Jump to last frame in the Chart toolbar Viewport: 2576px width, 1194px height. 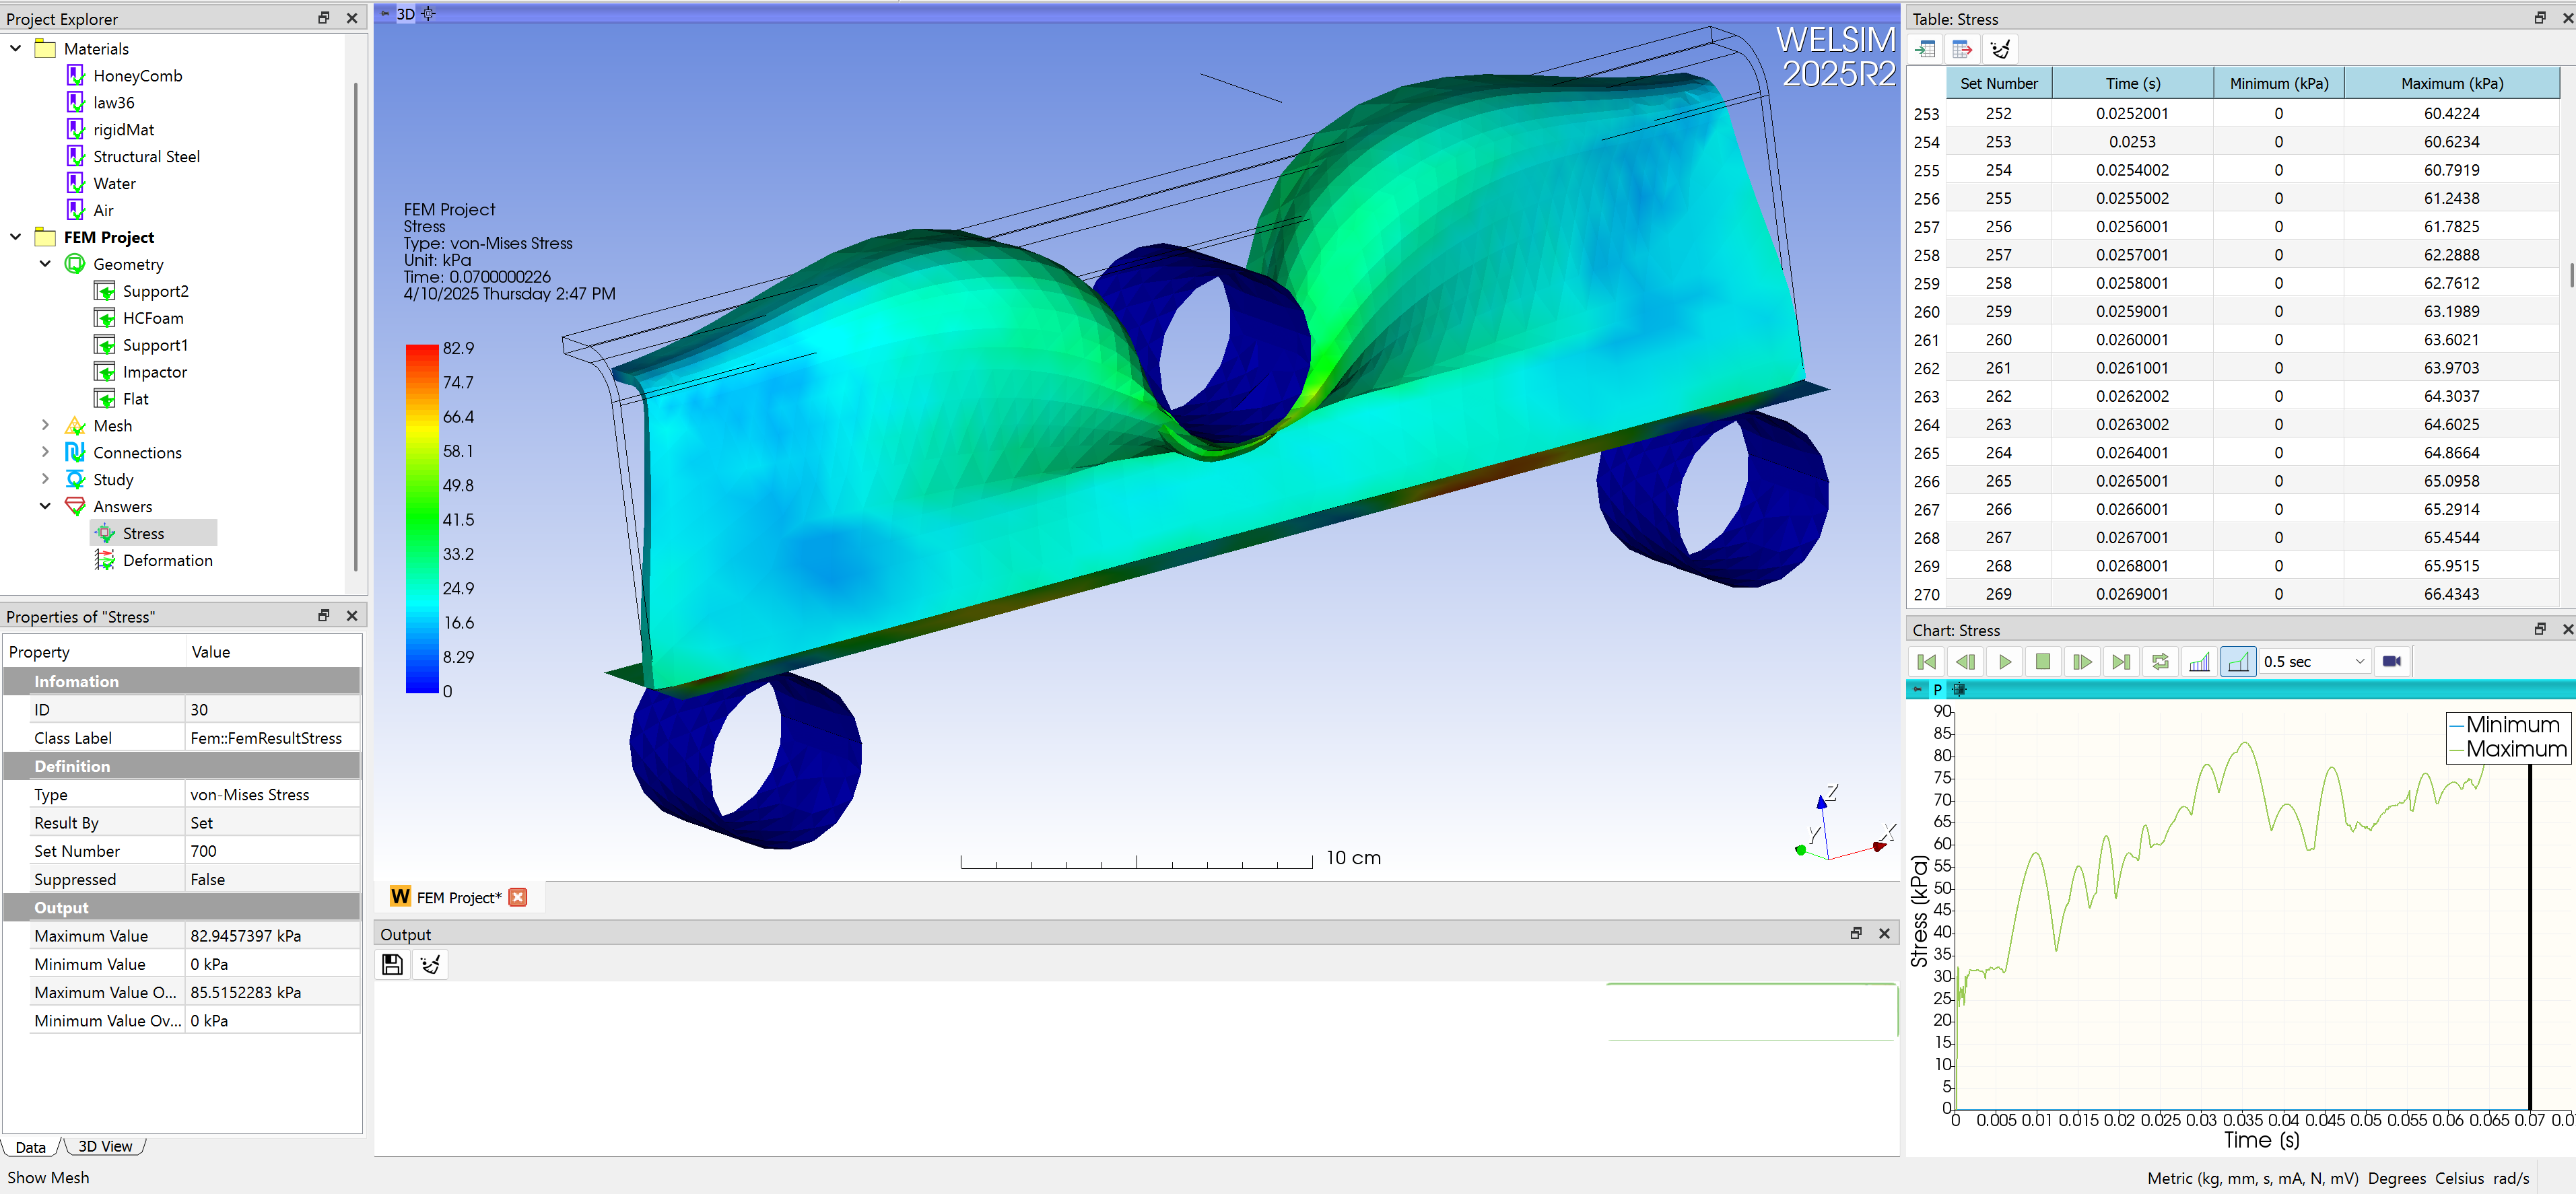2121,661
